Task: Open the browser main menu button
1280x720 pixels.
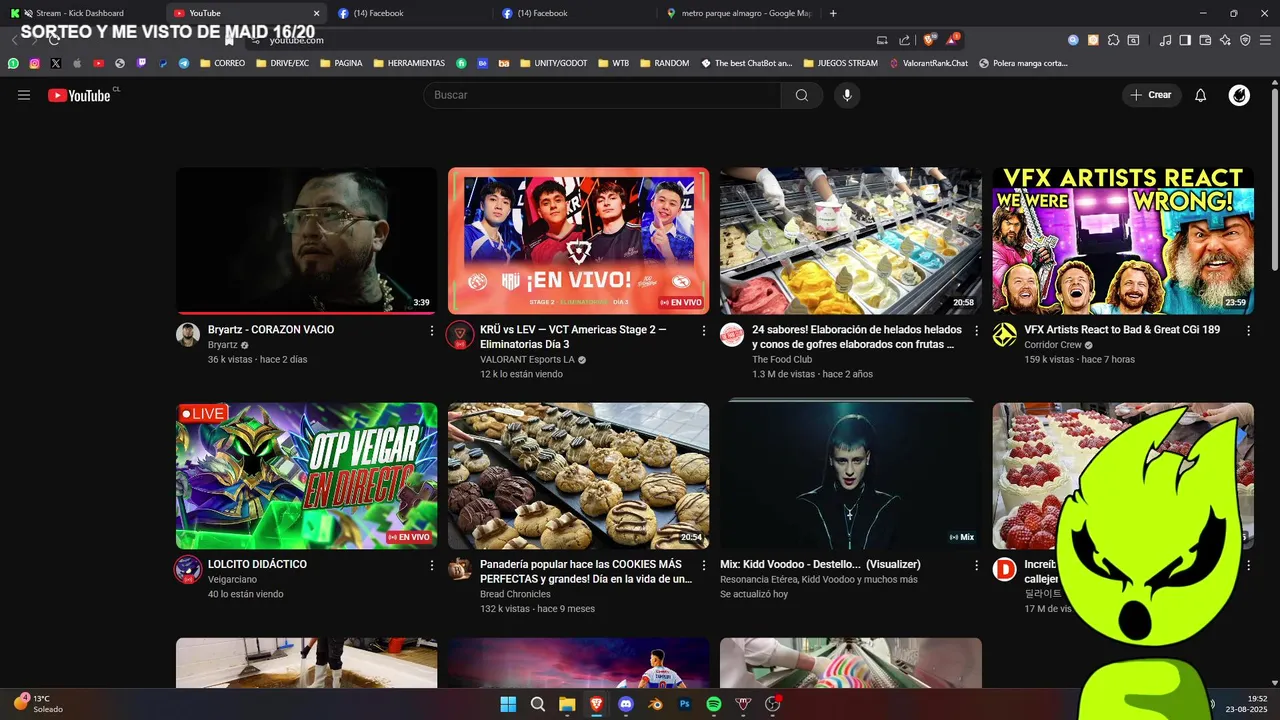Action: [1265, 40]
